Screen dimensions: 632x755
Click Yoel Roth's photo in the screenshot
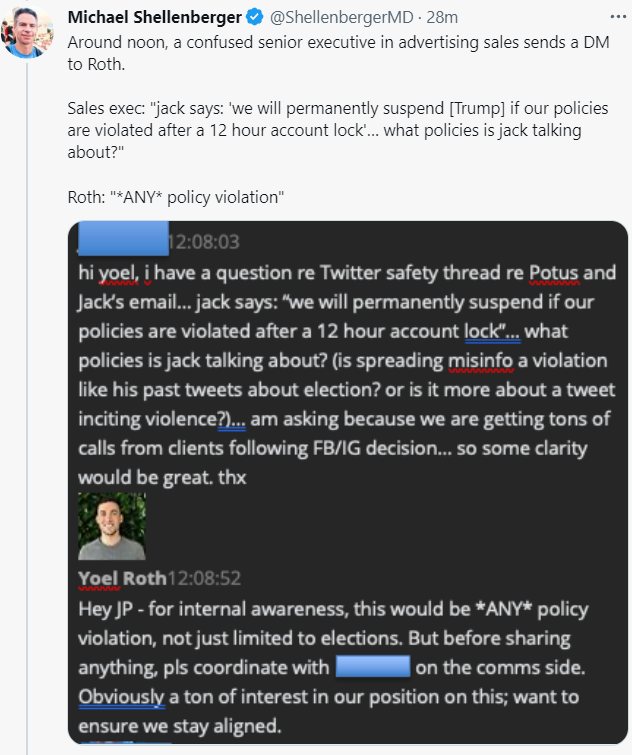click(x=112, y=526)
